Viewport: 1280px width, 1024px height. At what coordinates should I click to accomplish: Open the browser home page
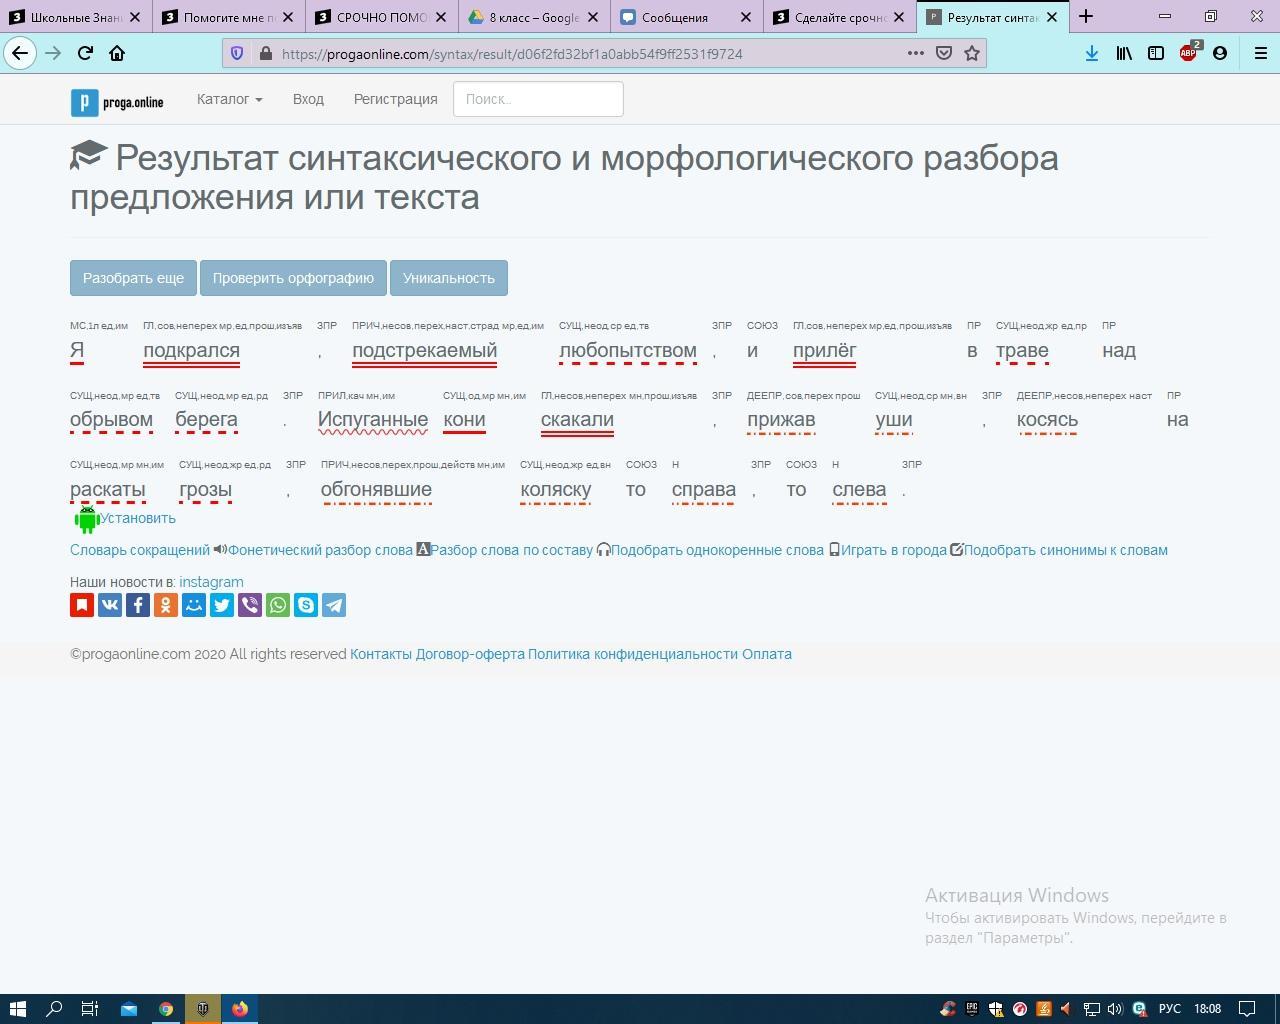coord(117,53)
